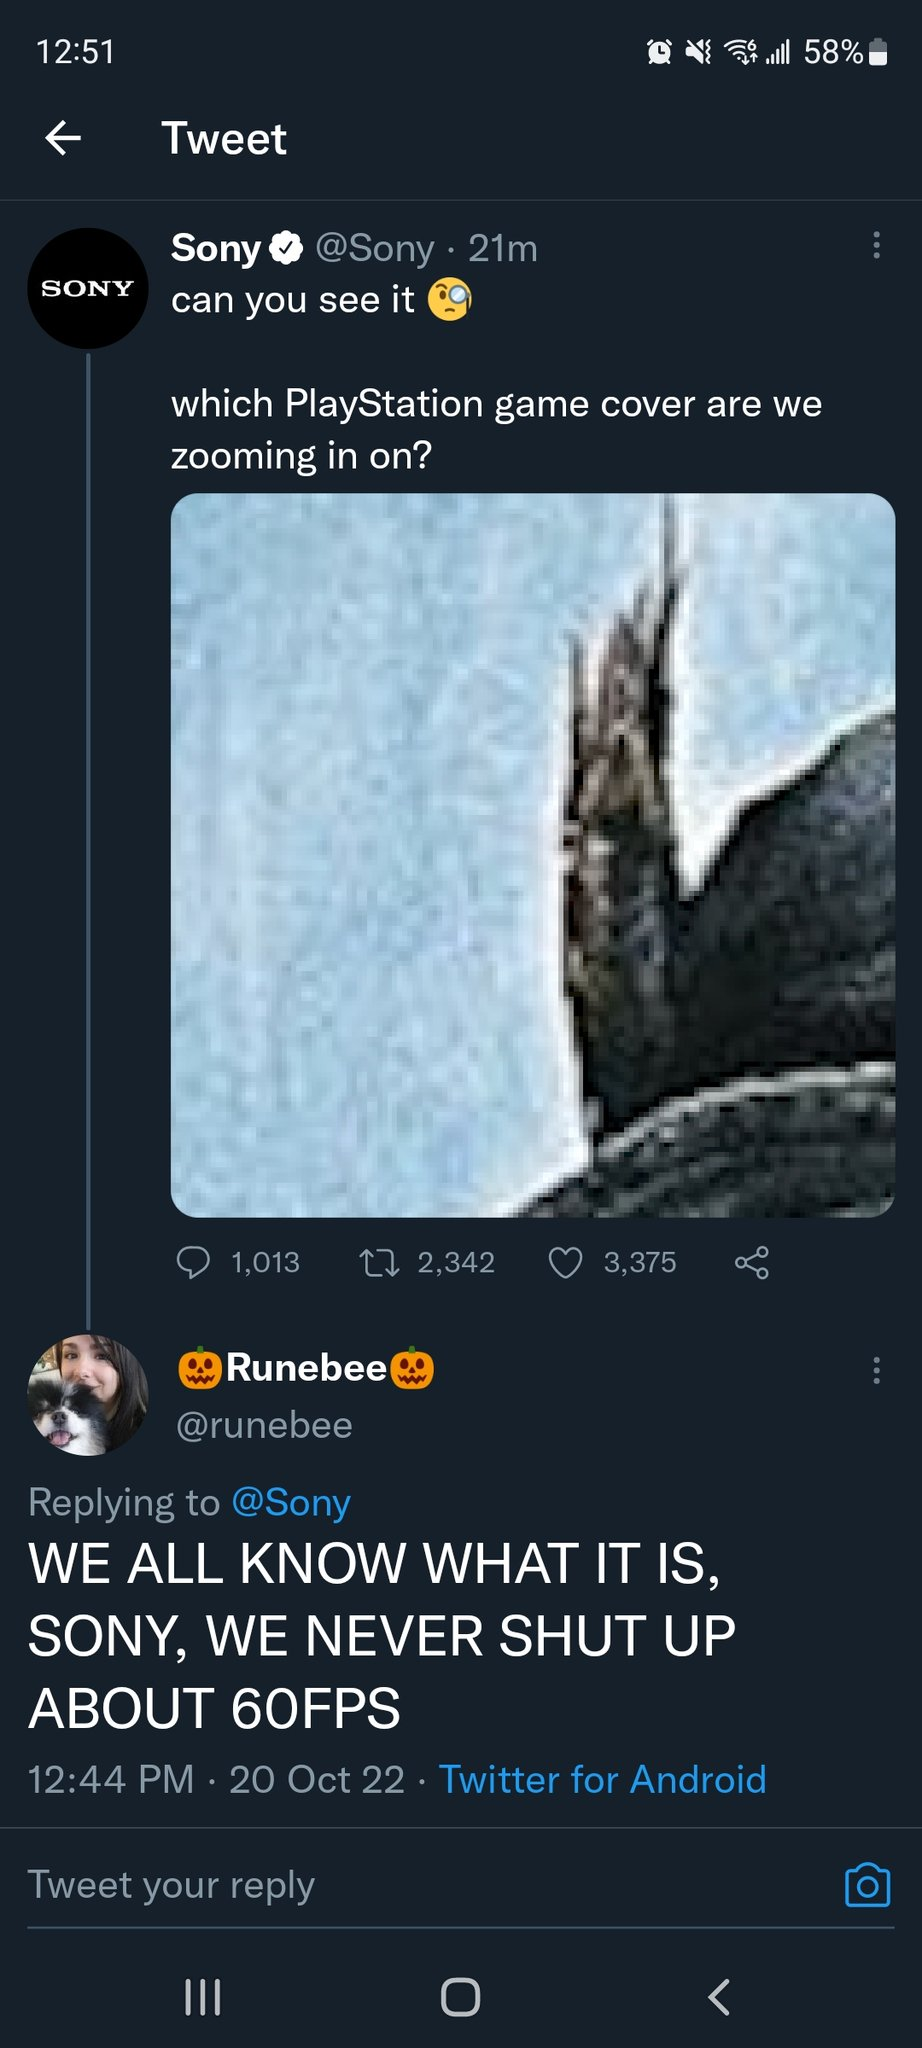Tap the share icon under Sony's tweet

[x=752, y=1262]
